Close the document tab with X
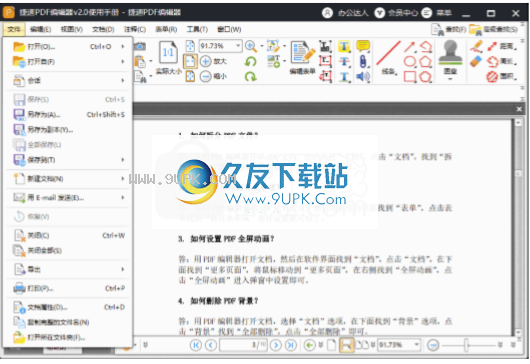The height and width of the screenshot is (364, 530). pyautogui.click(x=519, y=109)
